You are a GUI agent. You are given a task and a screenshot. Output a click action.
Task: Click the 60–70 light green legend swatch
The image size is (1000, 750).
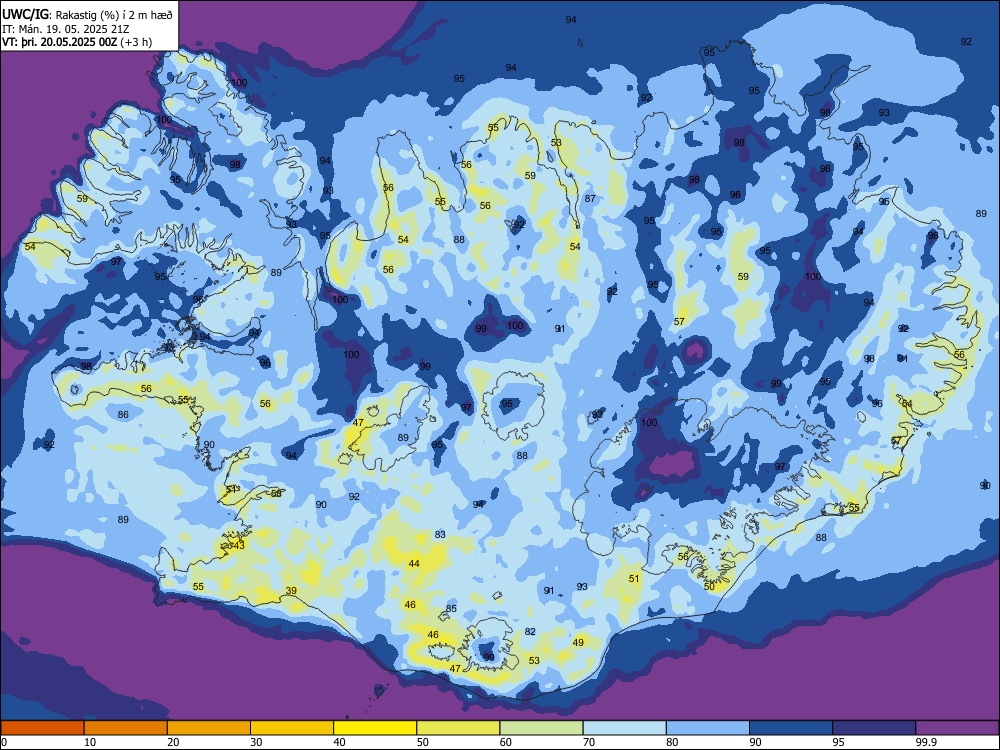tap(541, 728)
